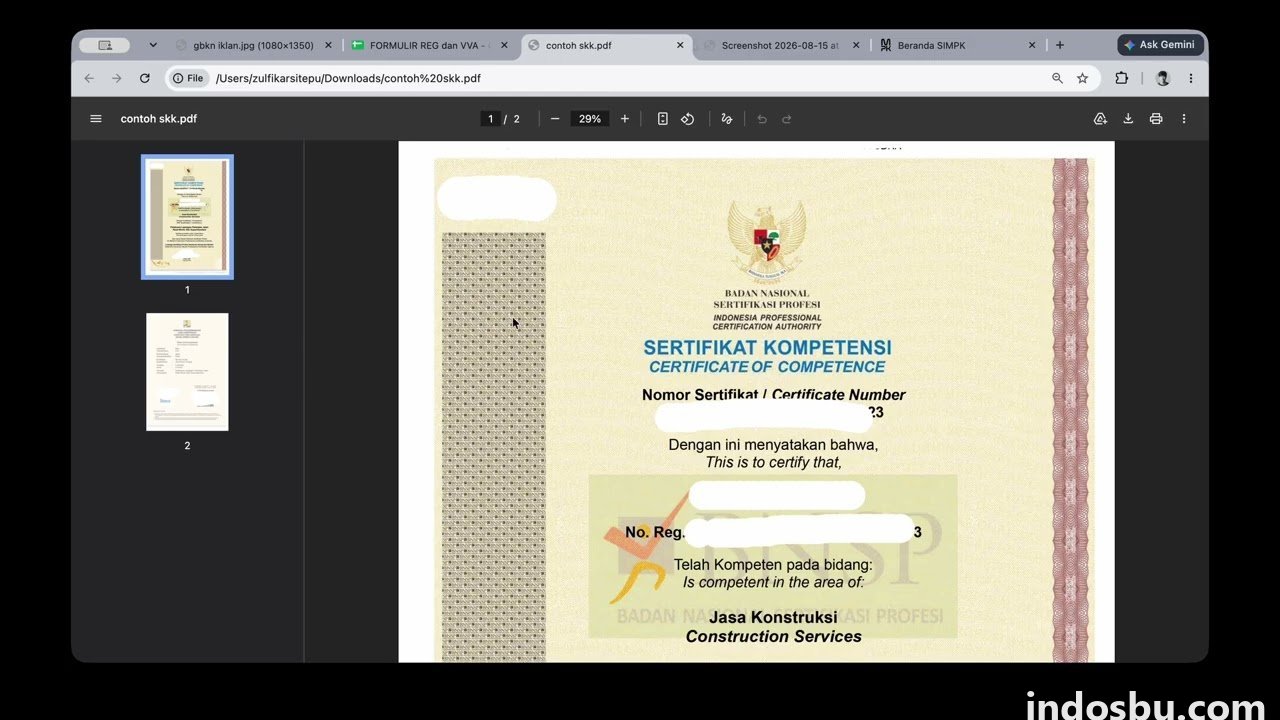Close the gbkn iklan.jpg tab
The image size is (1280, 720).
point(328,45)
